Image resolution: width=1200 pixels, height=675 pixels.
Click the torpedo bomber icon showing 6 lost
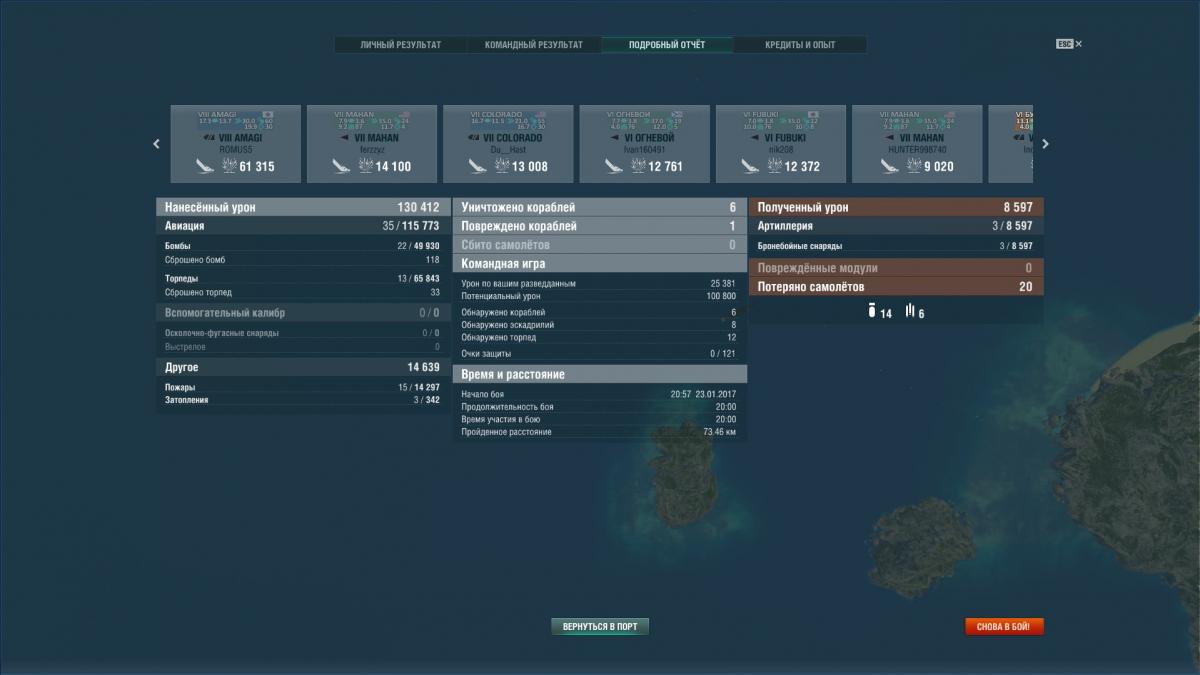click(910, 312)
